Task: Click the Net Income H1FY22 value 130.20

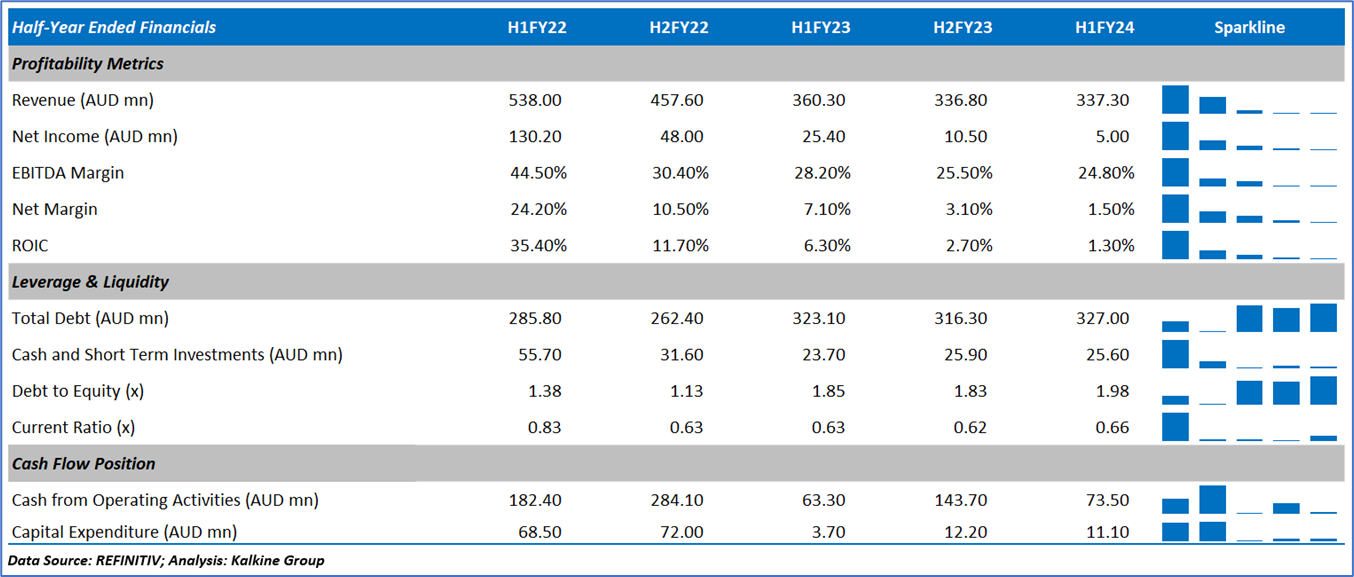Action: pyautogui.click(x=537, y=137)
